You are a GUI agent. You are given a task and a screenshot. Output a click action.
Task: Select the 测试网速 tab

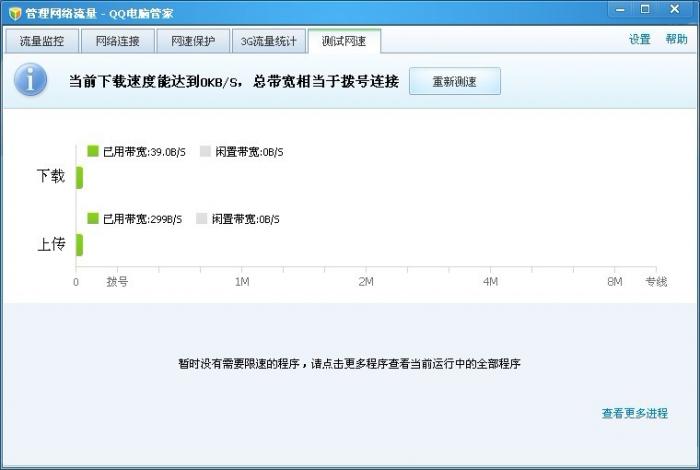click(x=344, y=41)
